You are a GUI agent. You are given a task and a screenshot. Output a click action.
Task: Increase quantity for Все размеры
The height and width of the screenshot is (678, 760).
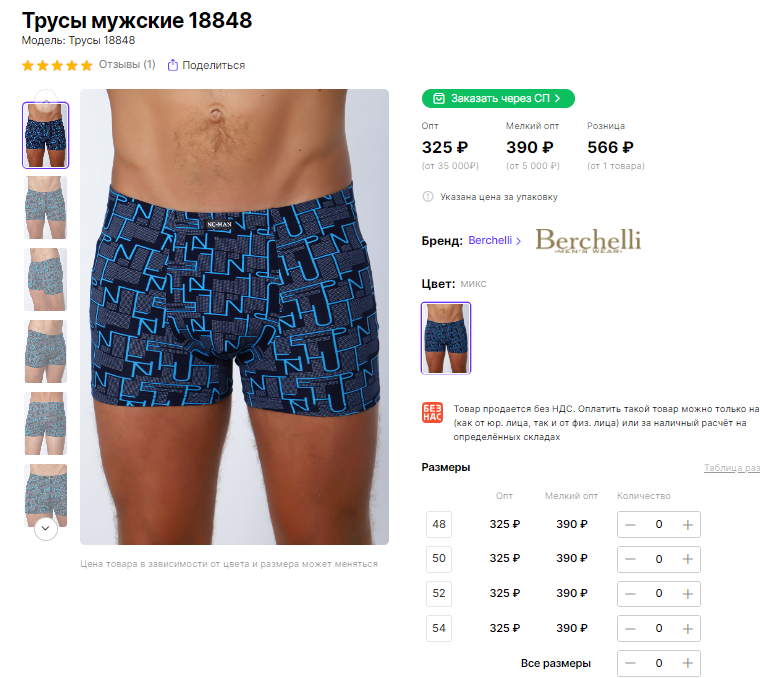[687, 663]
